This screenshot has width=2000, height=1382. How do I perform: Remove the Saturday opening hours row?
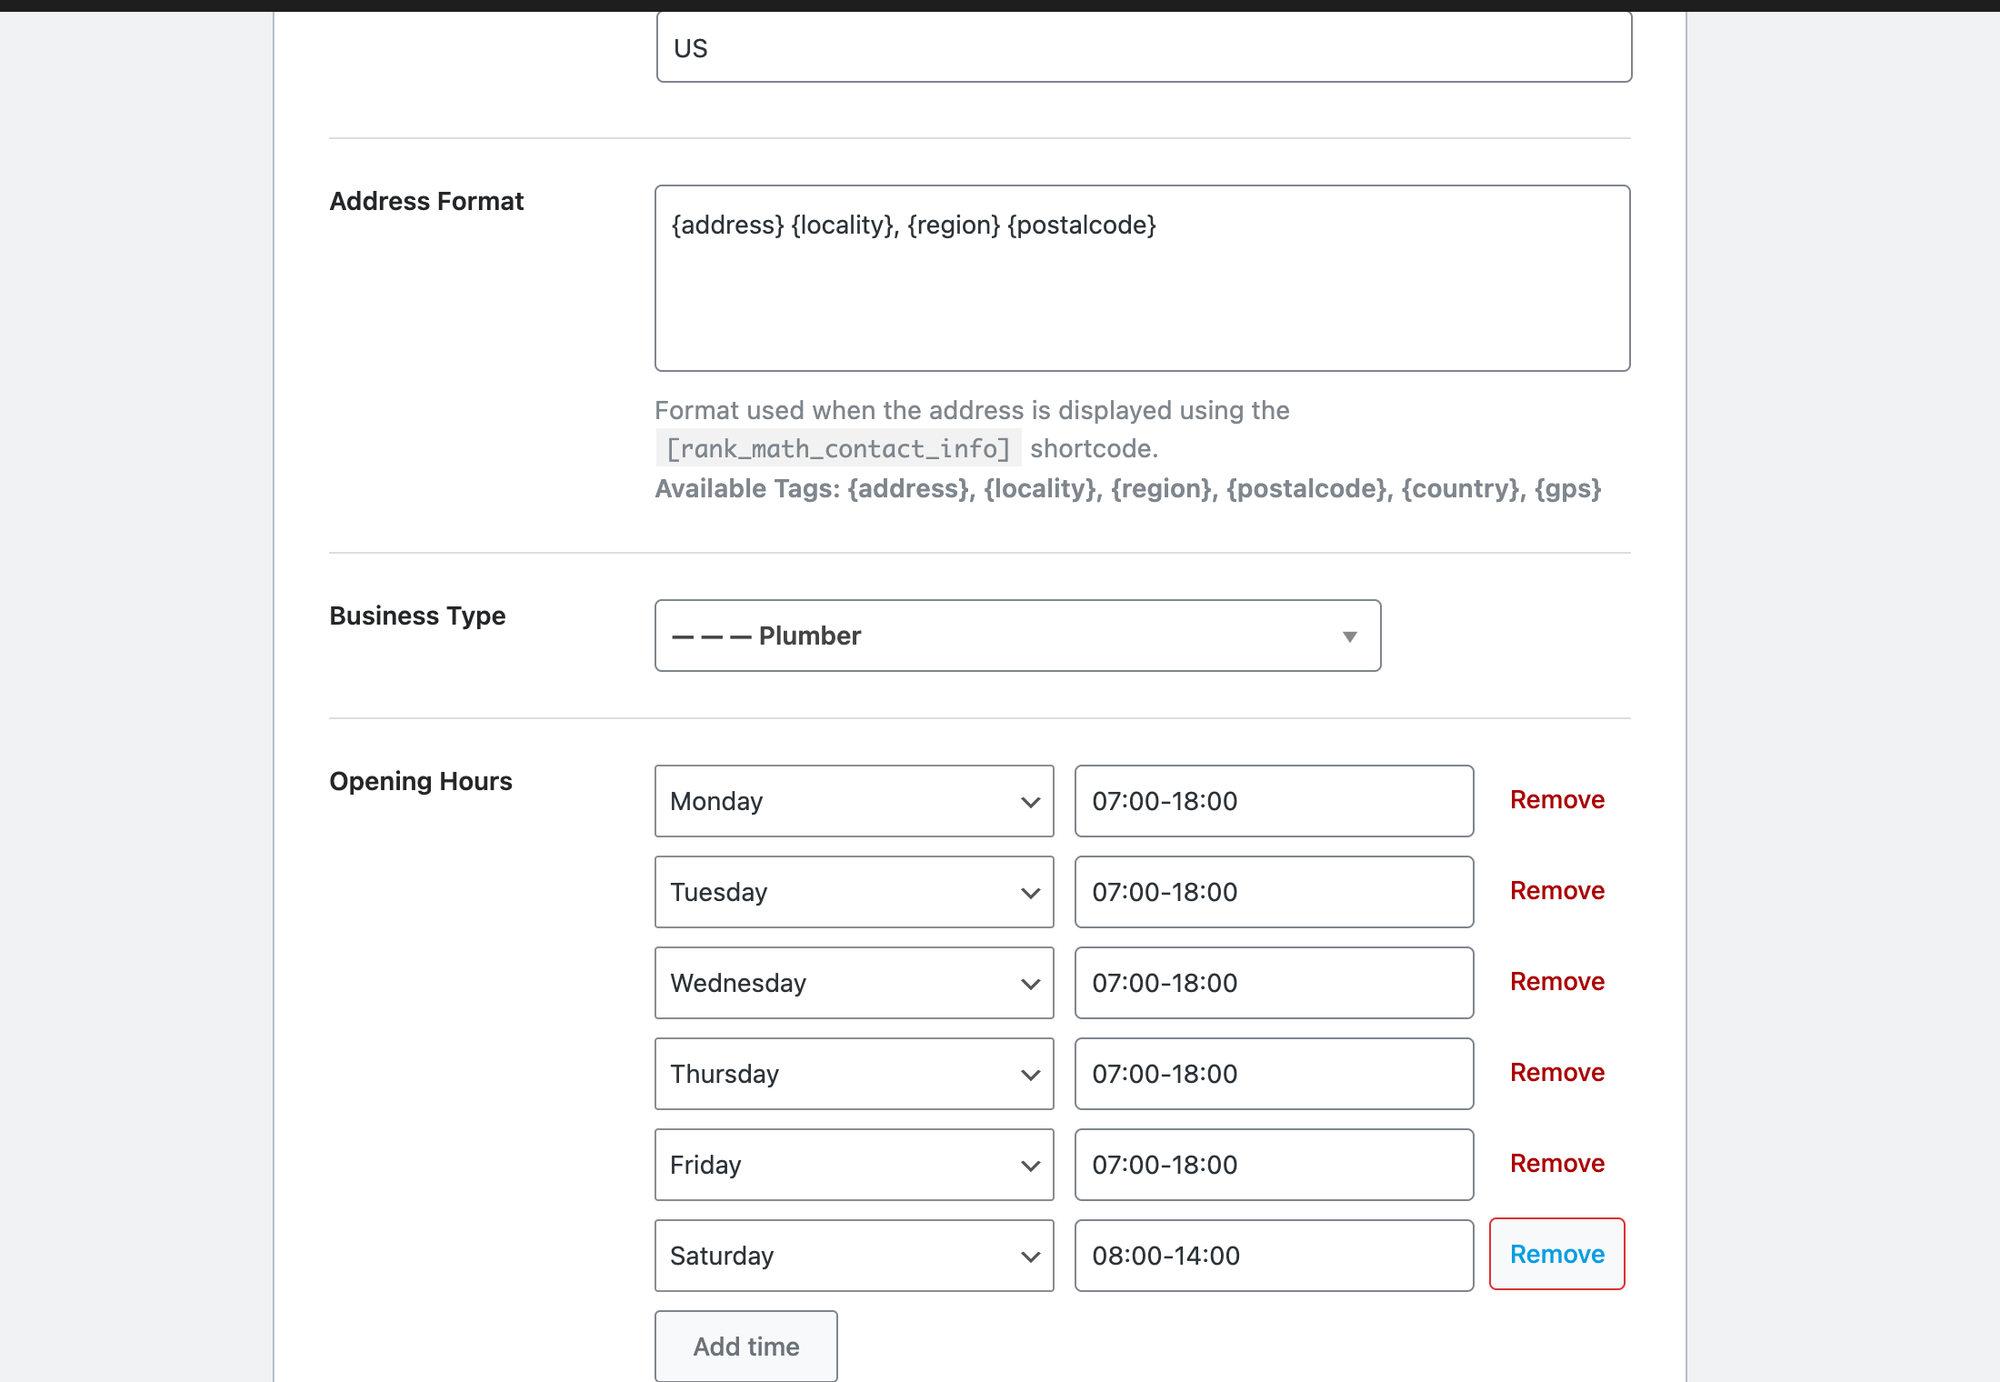1557,1254
